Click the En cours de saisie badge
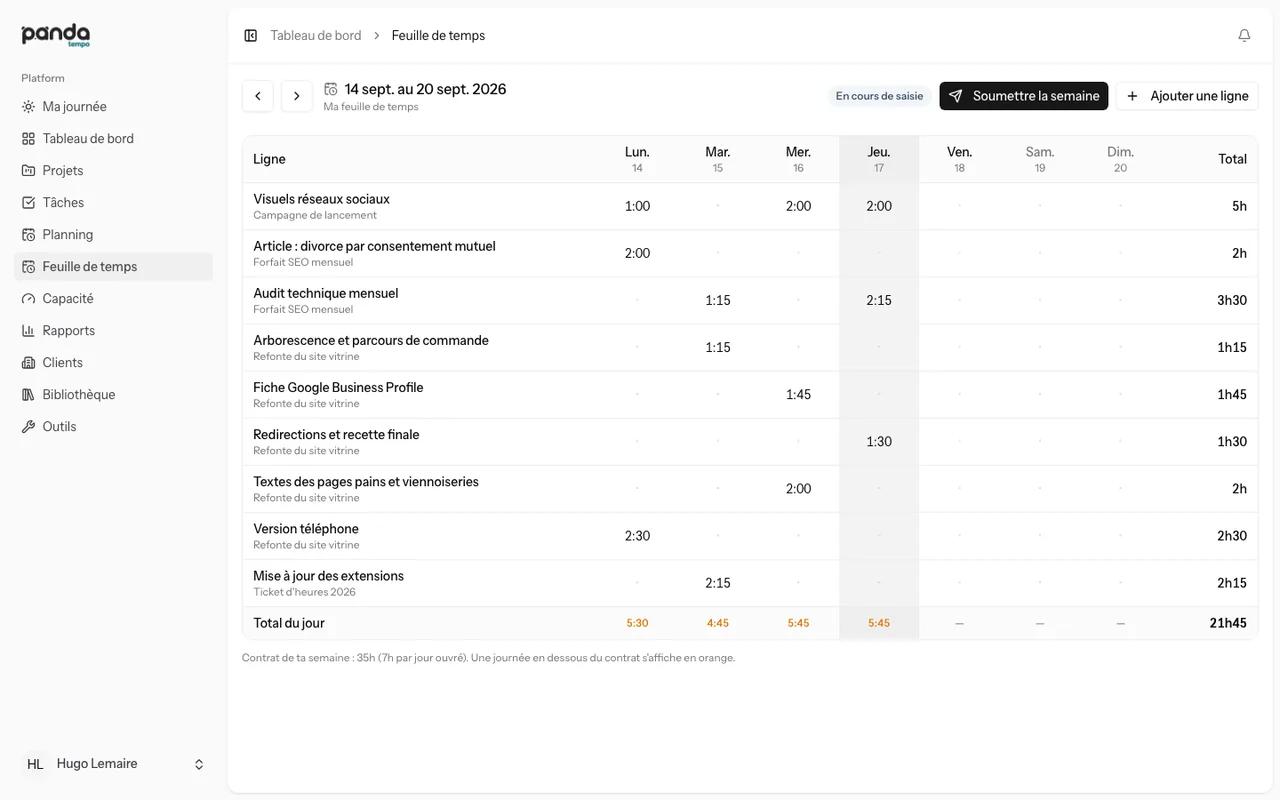The height and width of the screenshot is (800, 1280). tap(880, 96)
